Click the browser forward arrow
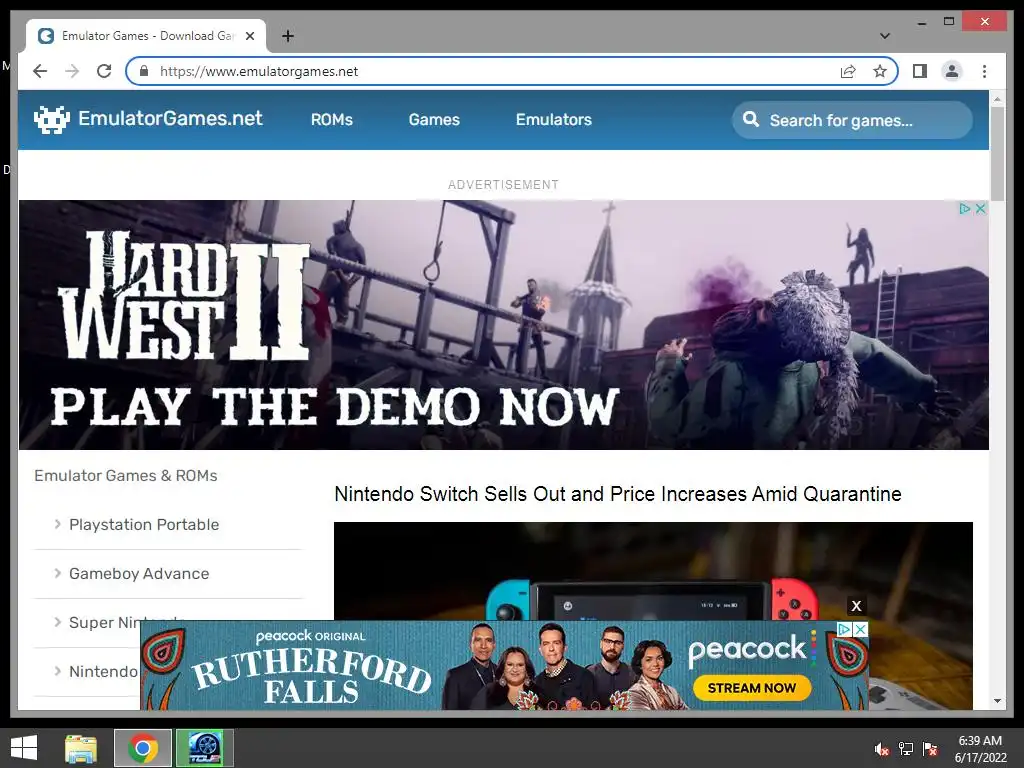 (72, 71)
